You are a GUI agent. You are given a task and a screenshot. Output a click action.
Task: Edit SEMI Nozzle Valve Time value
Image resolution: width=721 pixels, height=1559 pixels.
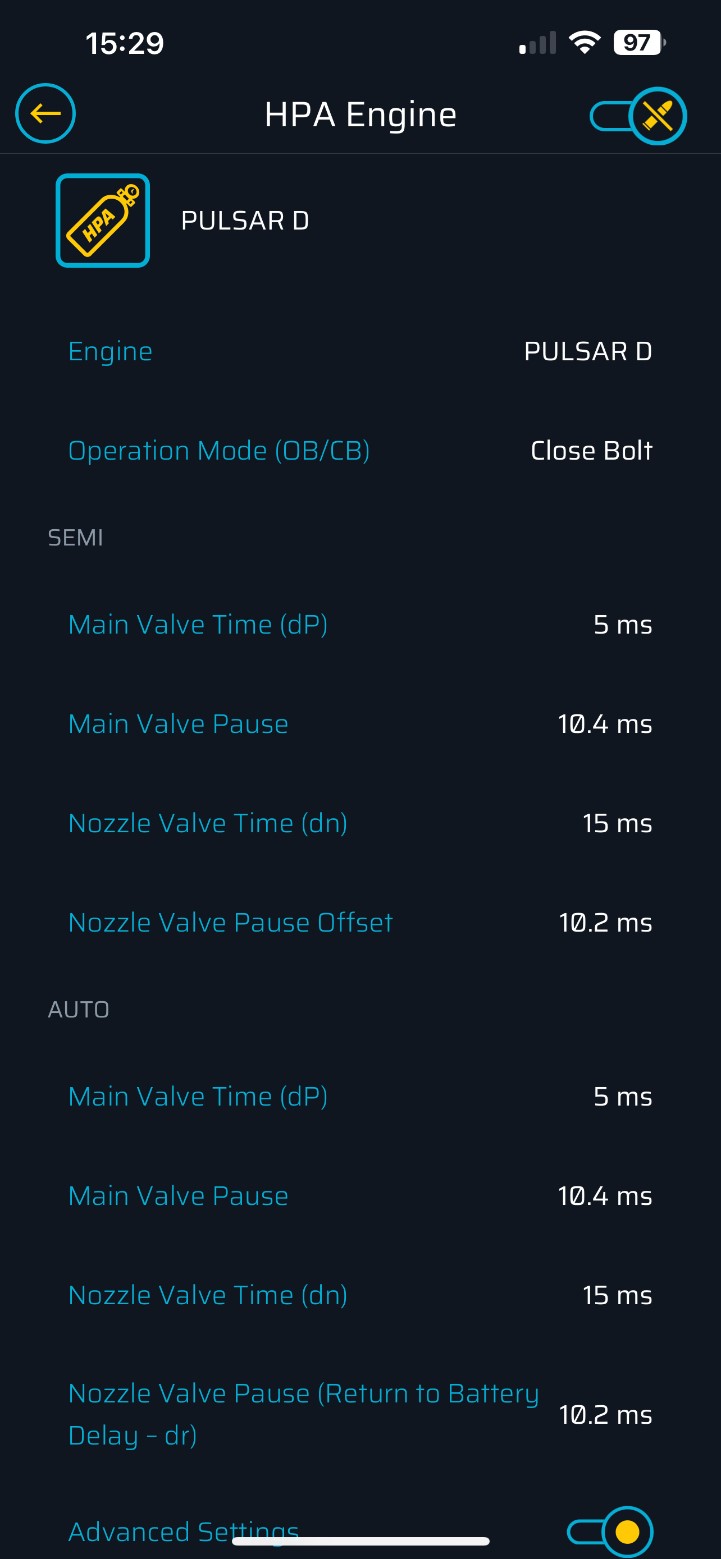click(616, 824)
